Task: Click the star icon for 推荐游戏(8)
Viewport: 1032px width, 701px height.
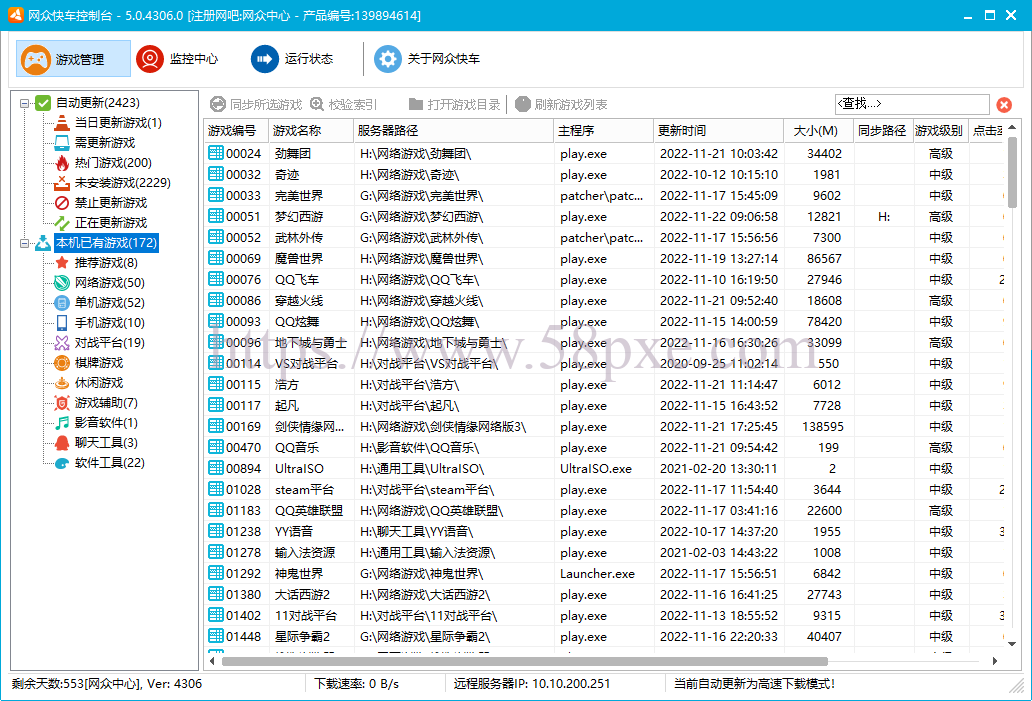Action: [x=62, y=263]
